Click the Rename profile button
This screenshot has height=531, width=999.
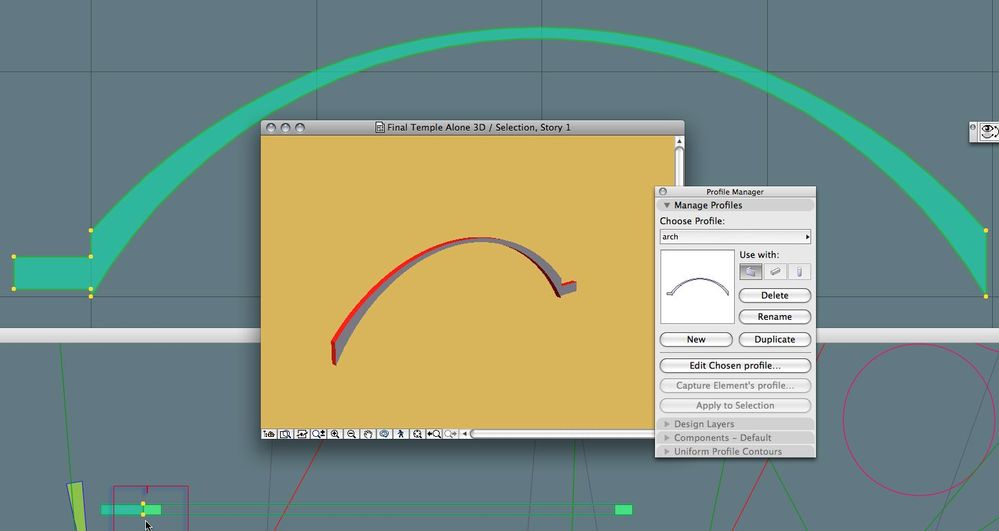(775, 317)
